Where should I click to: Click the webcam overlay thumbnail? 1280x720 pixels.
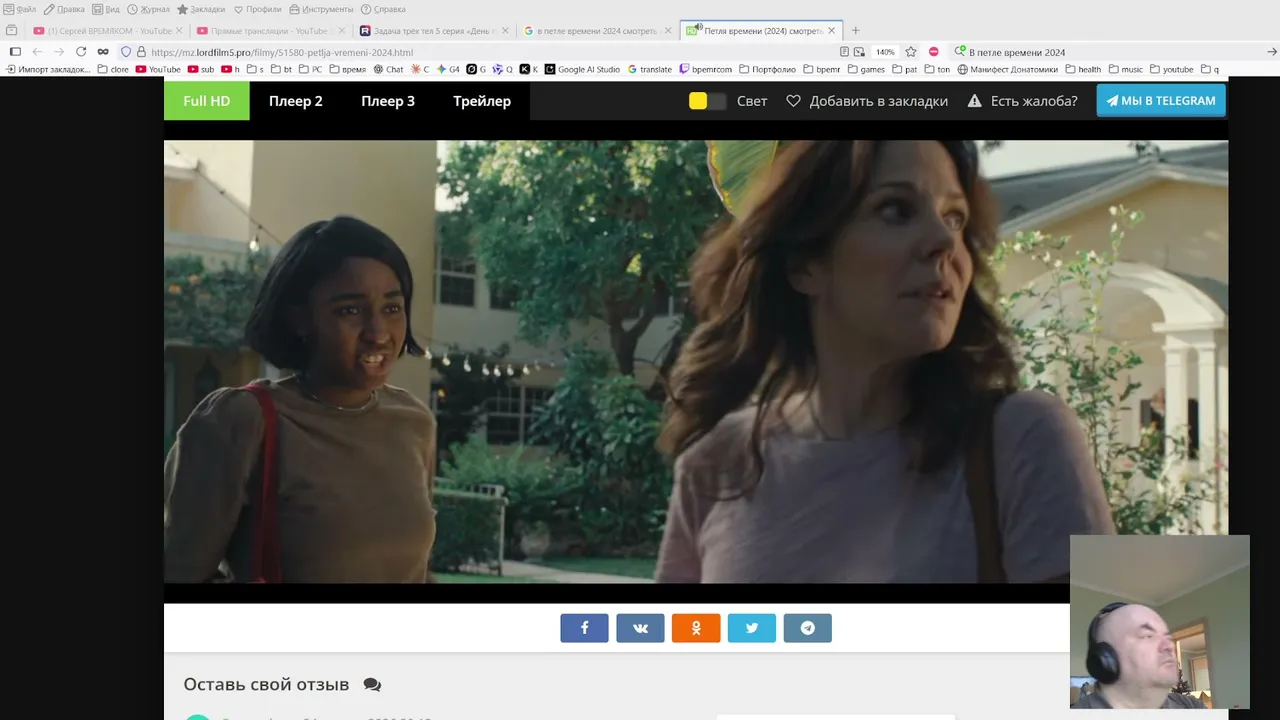tap(1160, 622)
